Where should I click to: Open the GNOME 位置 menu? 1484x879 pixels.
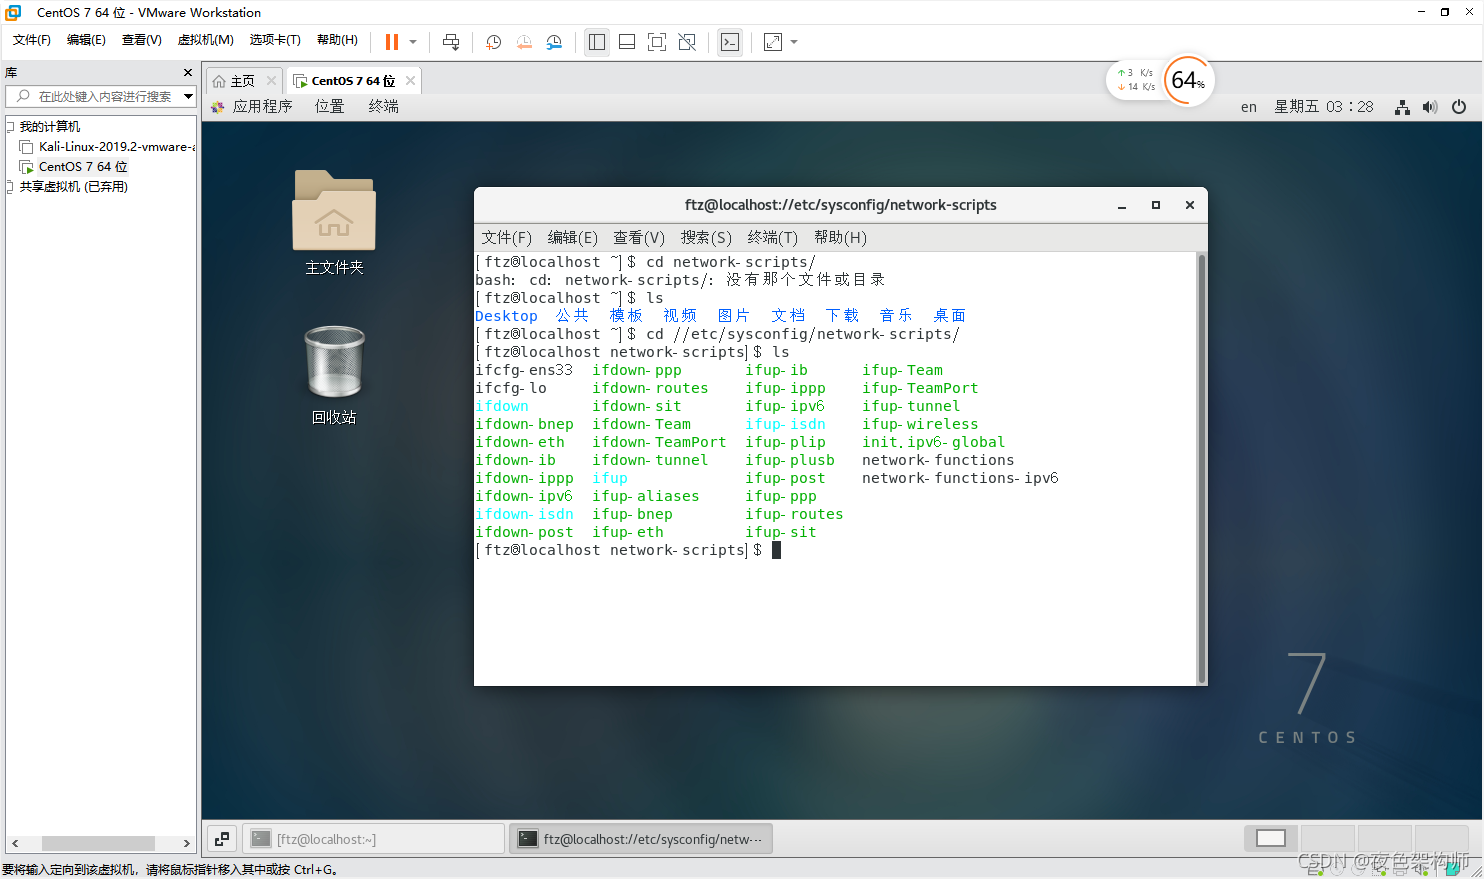click(x=330, y=107)
